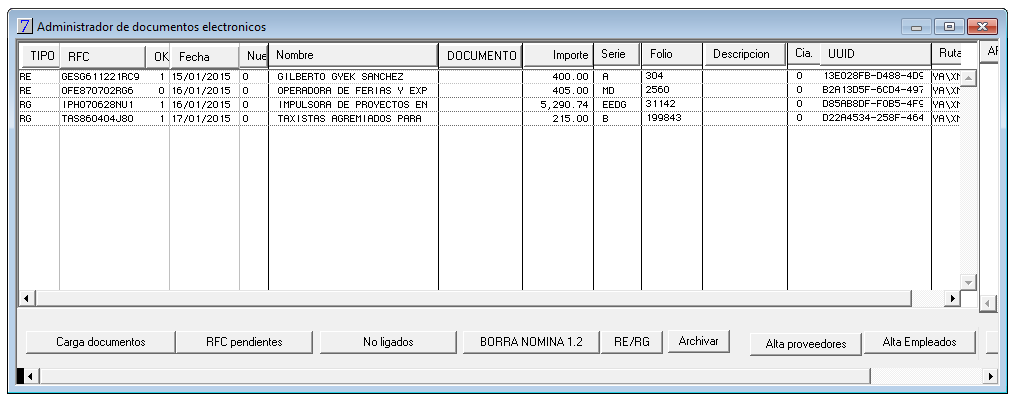1017x404 pixels.
Task: Click folio cell 304
Action: pos(654,75)
